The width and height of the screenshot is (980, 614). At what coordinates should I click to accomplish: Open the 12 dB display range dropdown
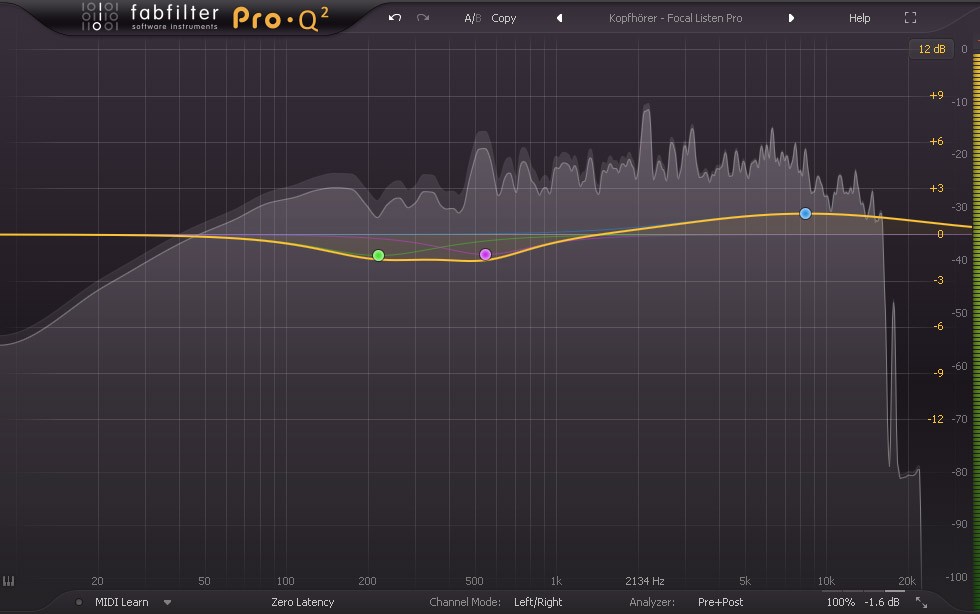click(930, 49)
